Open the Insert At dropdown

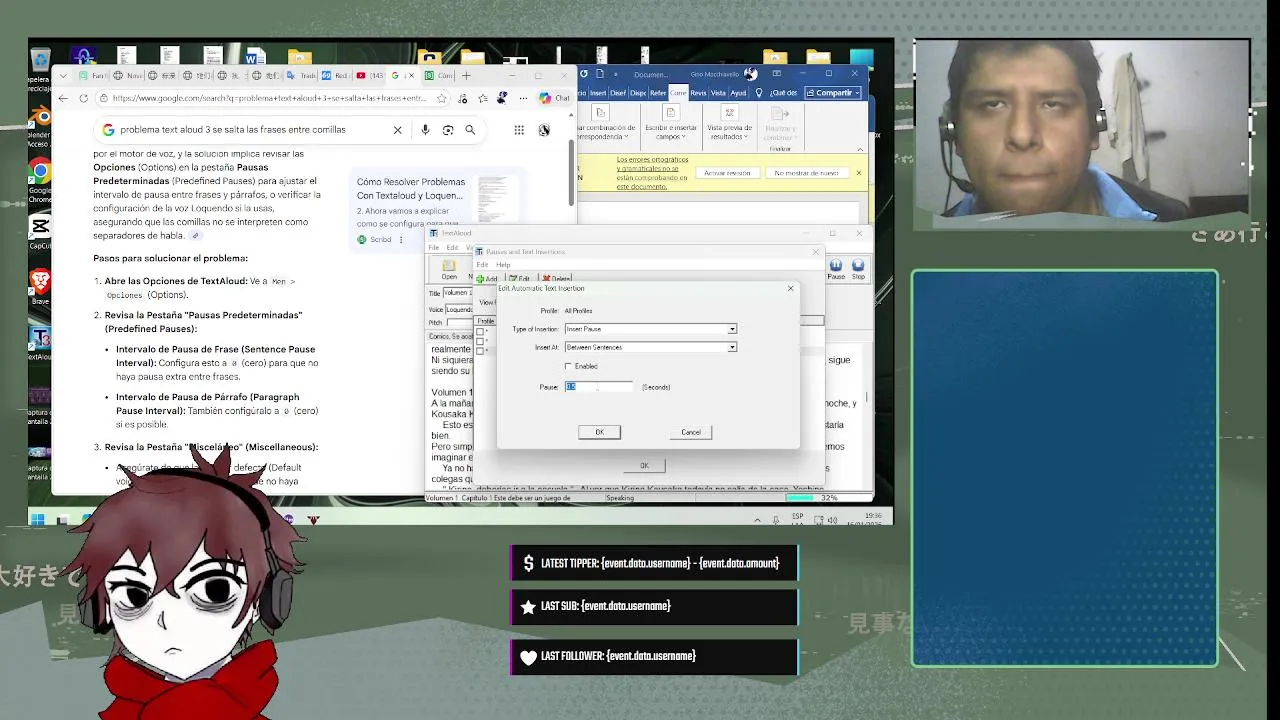[x=732, y=347]
